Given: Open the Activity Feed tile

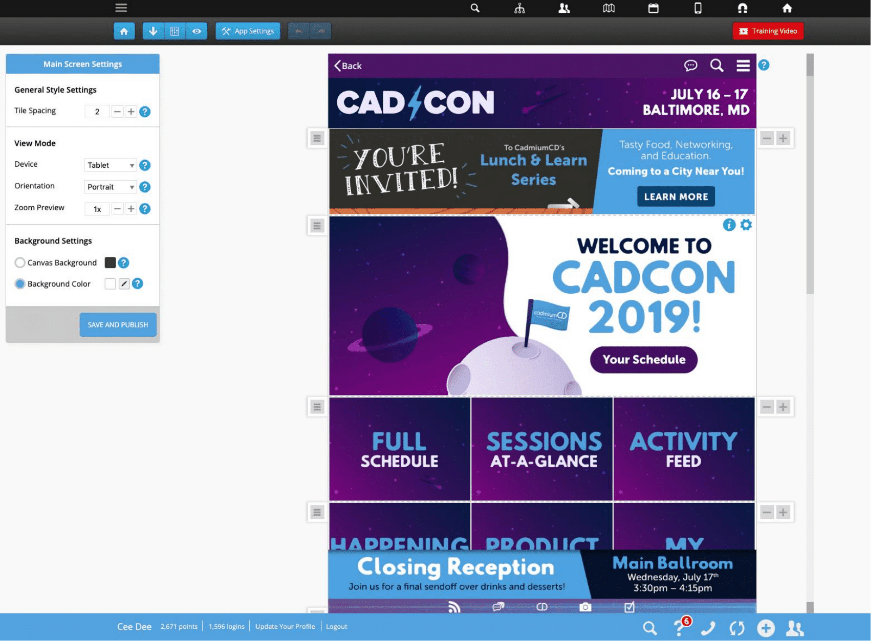Looking at the screenshot, I should 685,449.
